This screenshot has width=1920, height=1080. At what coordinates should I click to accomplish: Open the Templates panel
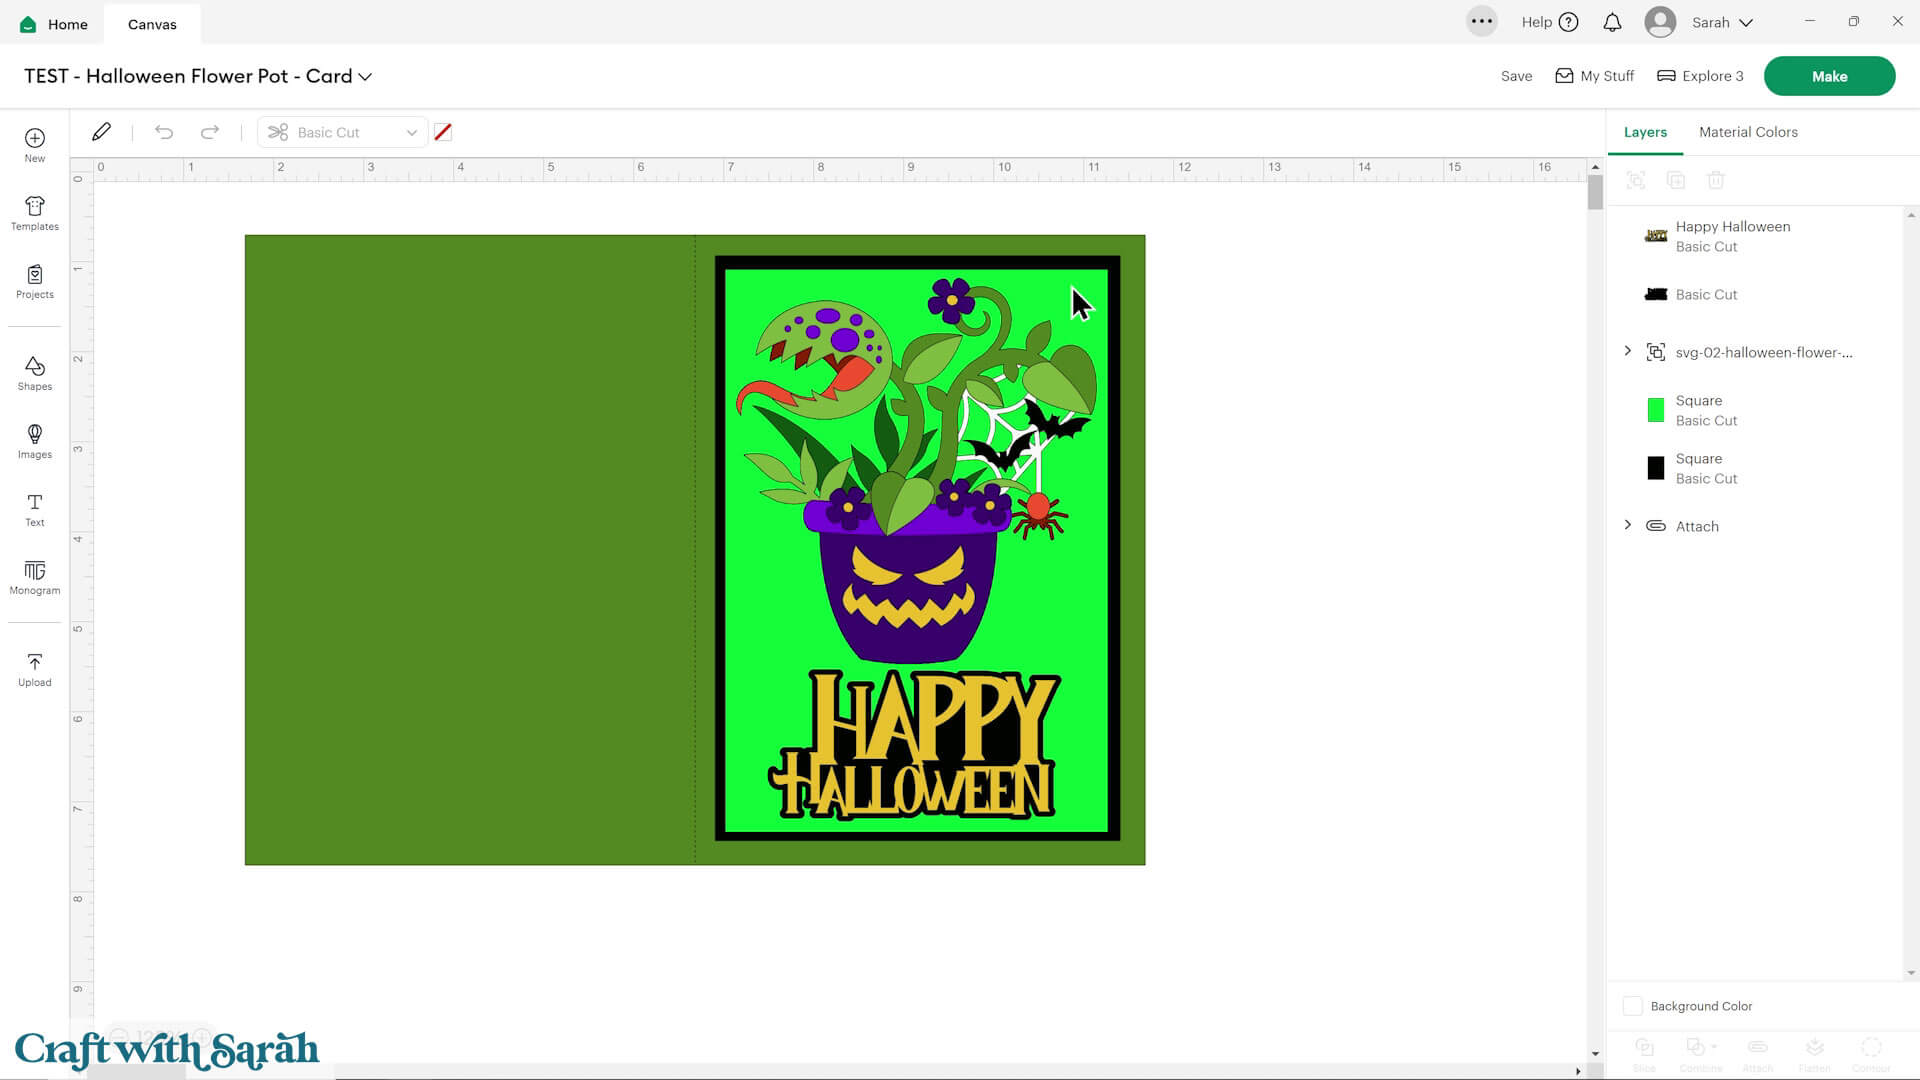pos(35,213)
